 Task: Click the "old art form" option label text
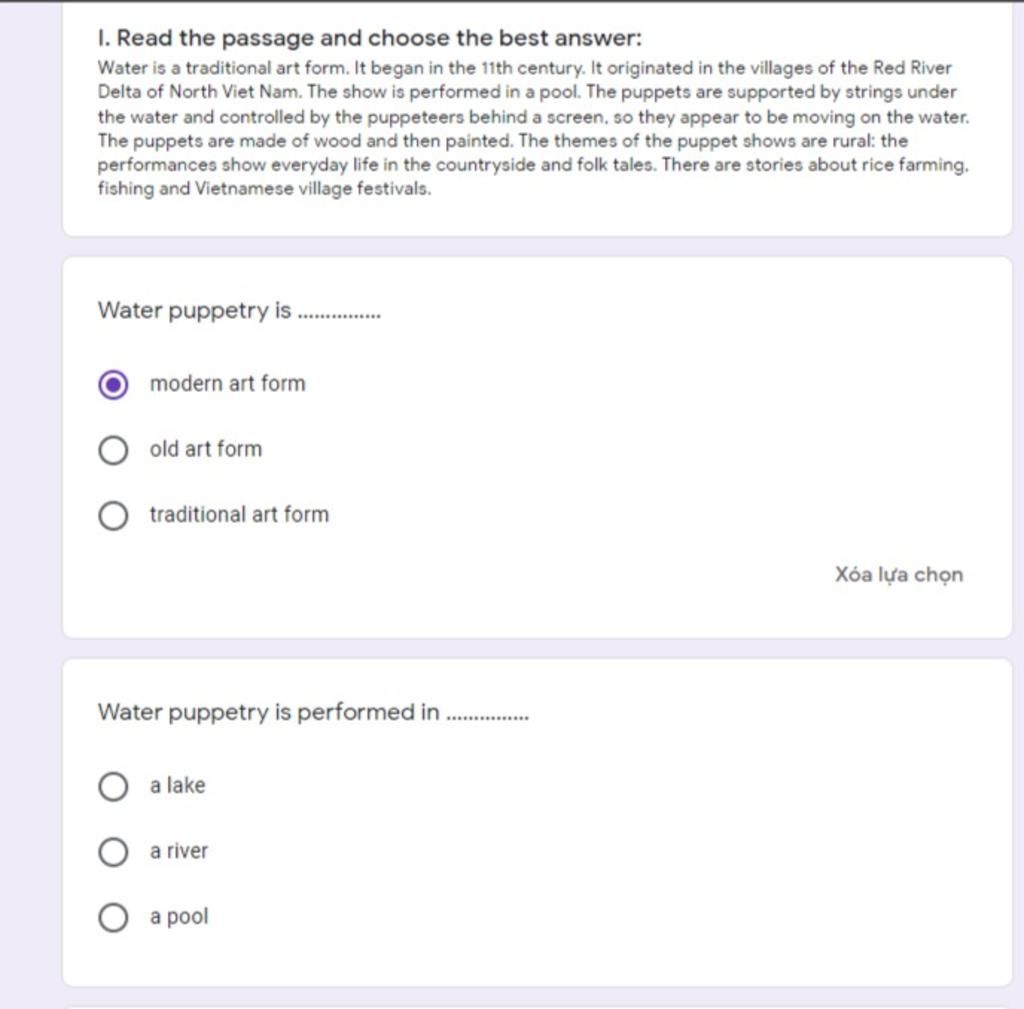(x=206, y=449)
